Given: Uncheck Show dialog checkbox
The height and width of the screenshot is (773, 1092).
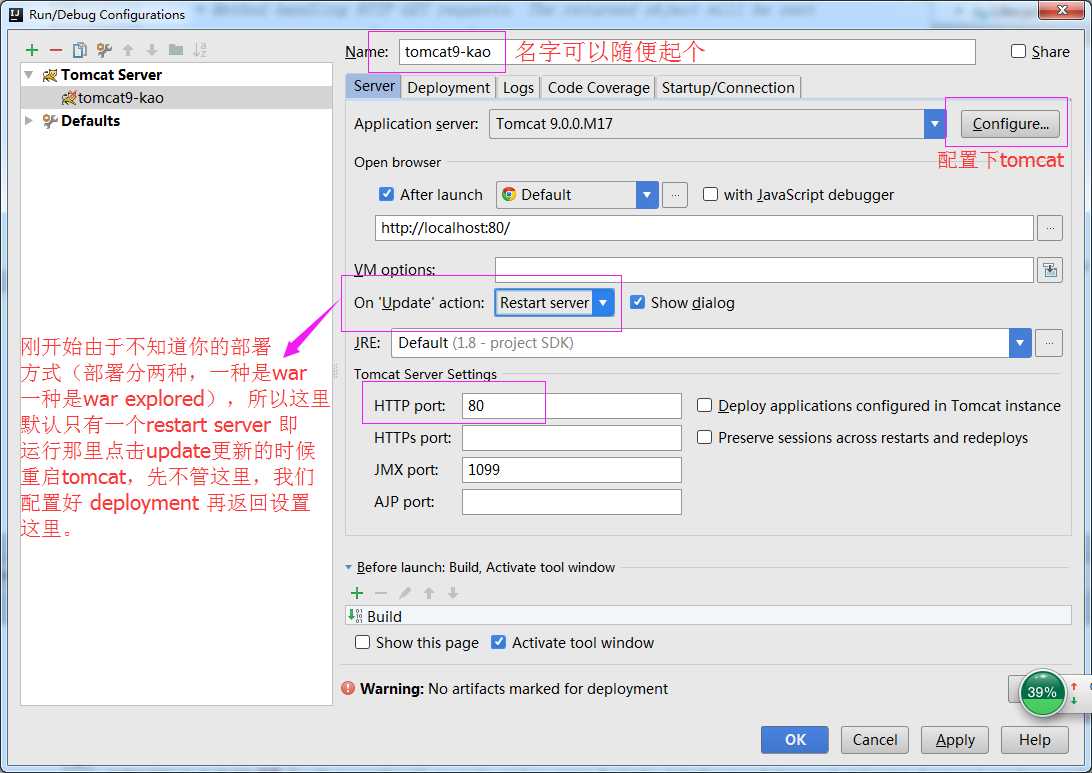Looking at the screenshot, I should coord(637,302).
